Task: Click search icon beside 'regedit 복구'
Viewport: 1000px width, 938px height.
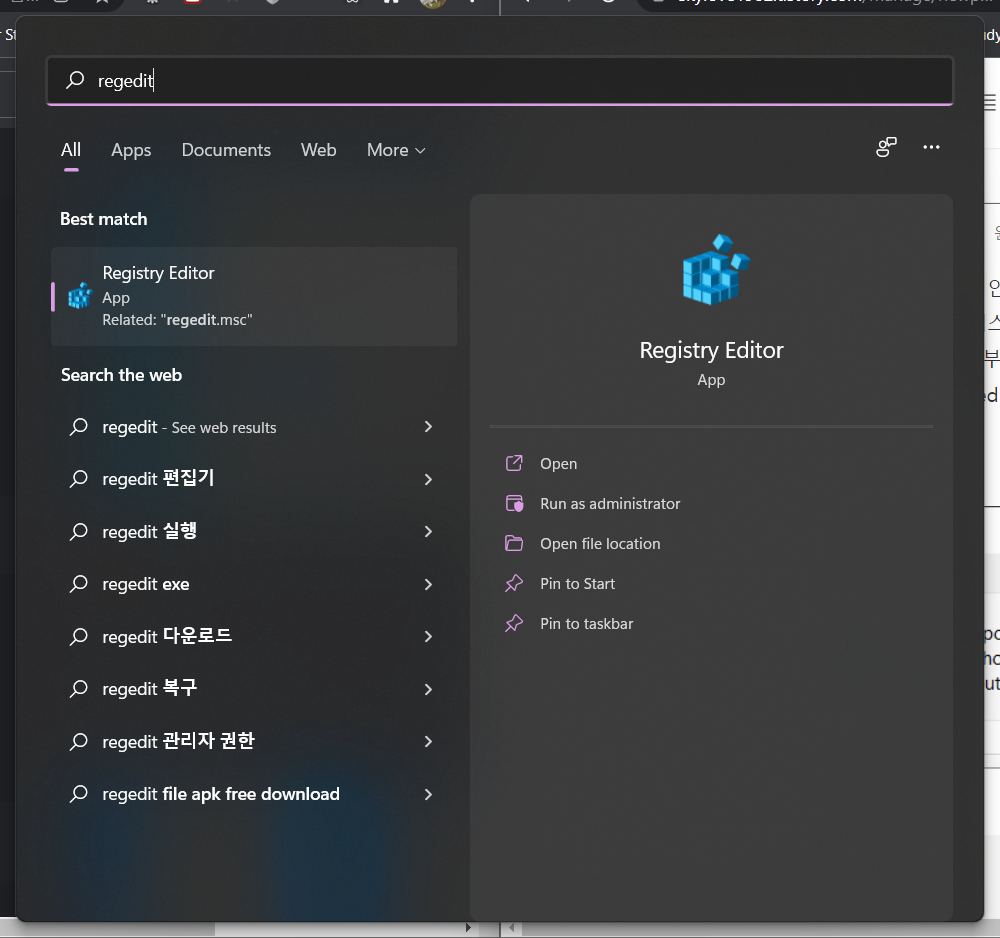Action: point(78,688)
